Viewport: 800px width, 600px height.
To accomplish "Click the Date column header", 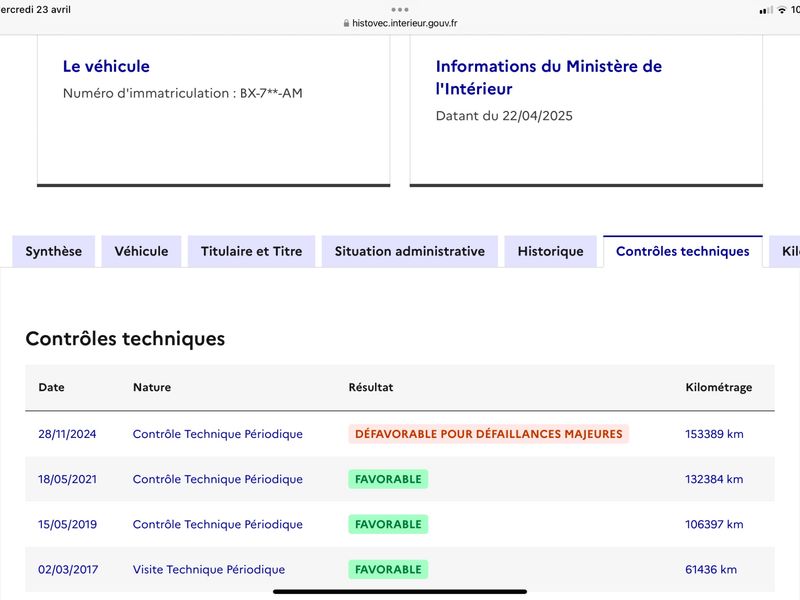I will (52, 387).
